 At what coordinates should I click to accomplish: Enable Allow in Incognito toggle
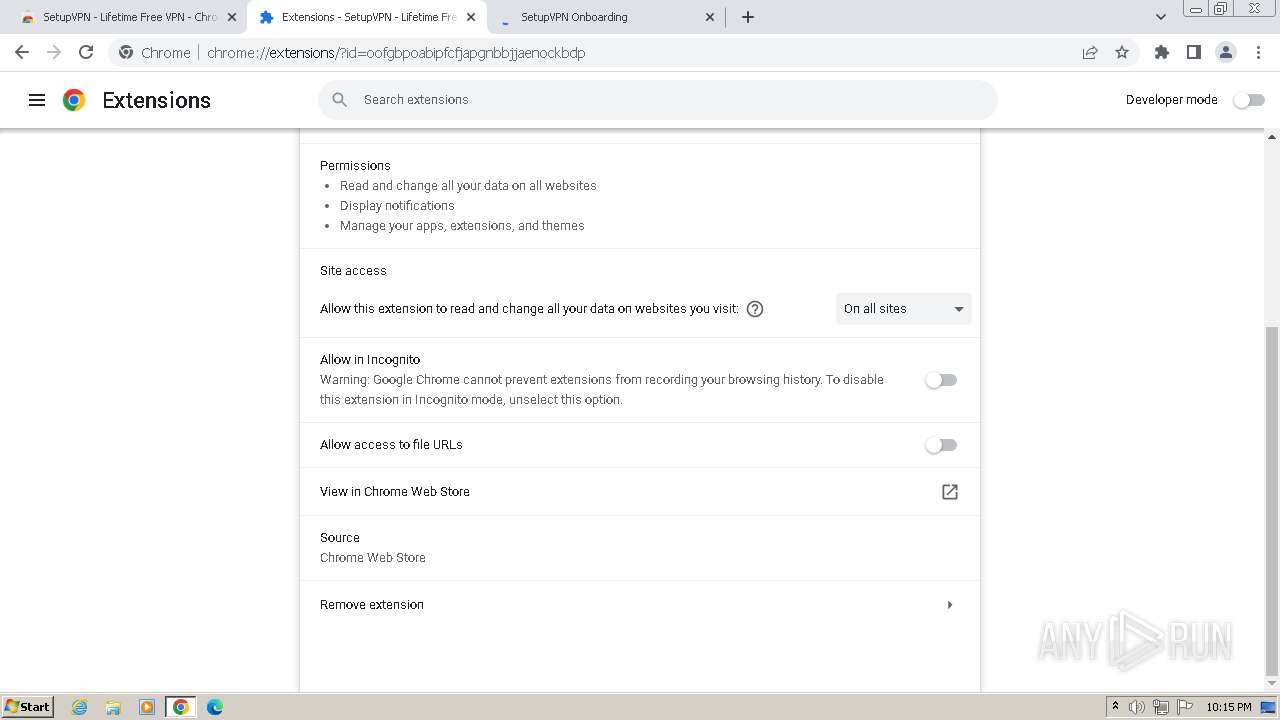coord(941,380)
